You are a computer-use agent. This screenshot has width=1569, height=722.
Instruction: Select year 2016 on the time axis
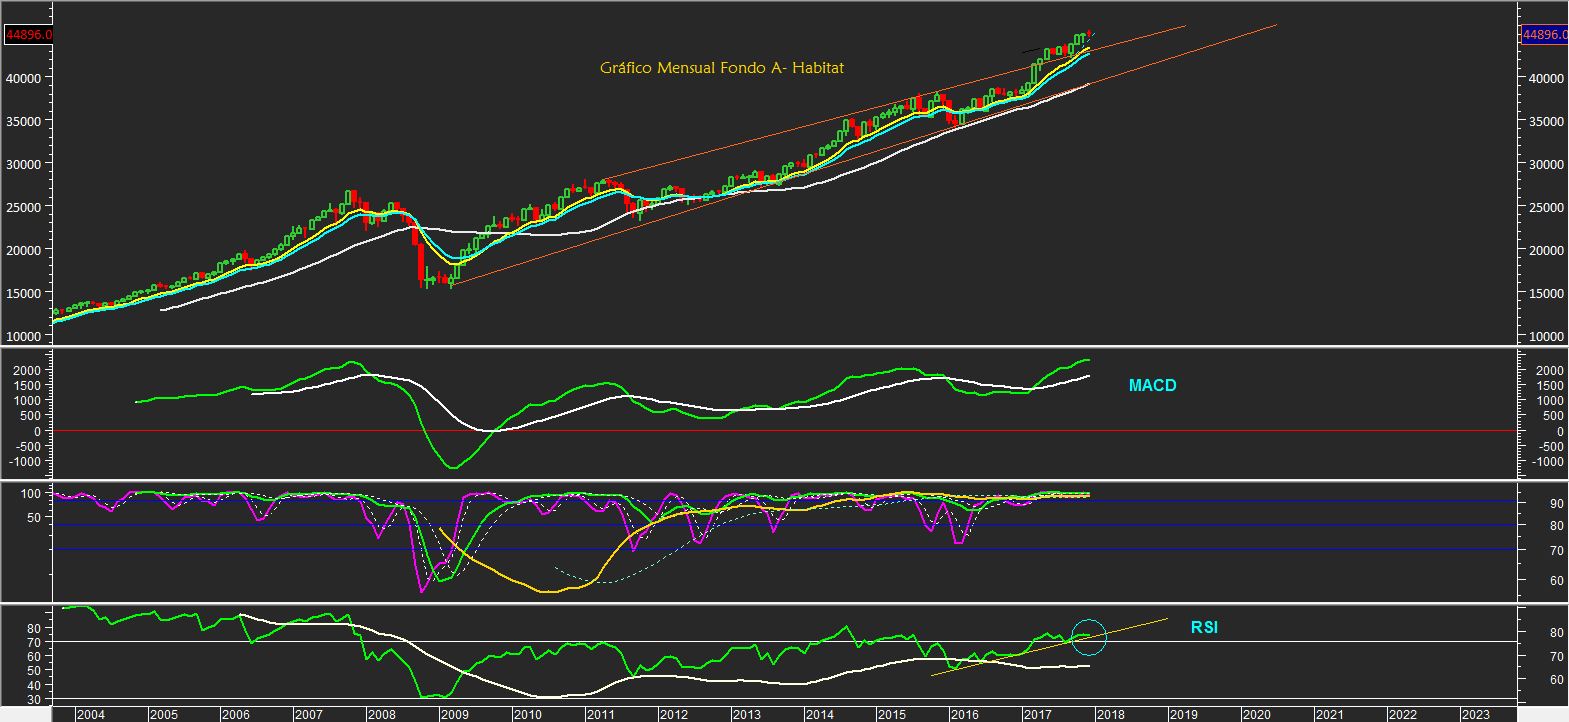965,714
